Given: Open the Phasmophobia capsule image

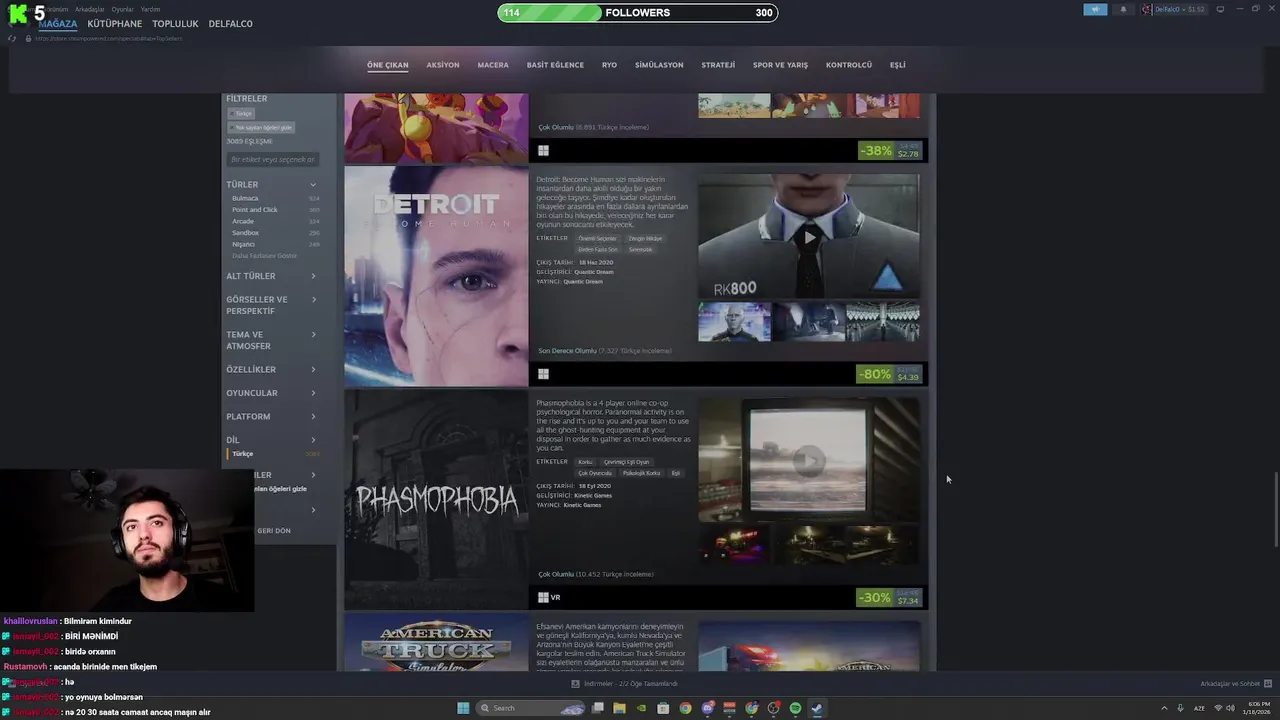Looking at the screenshot, I should click(436, 499).
